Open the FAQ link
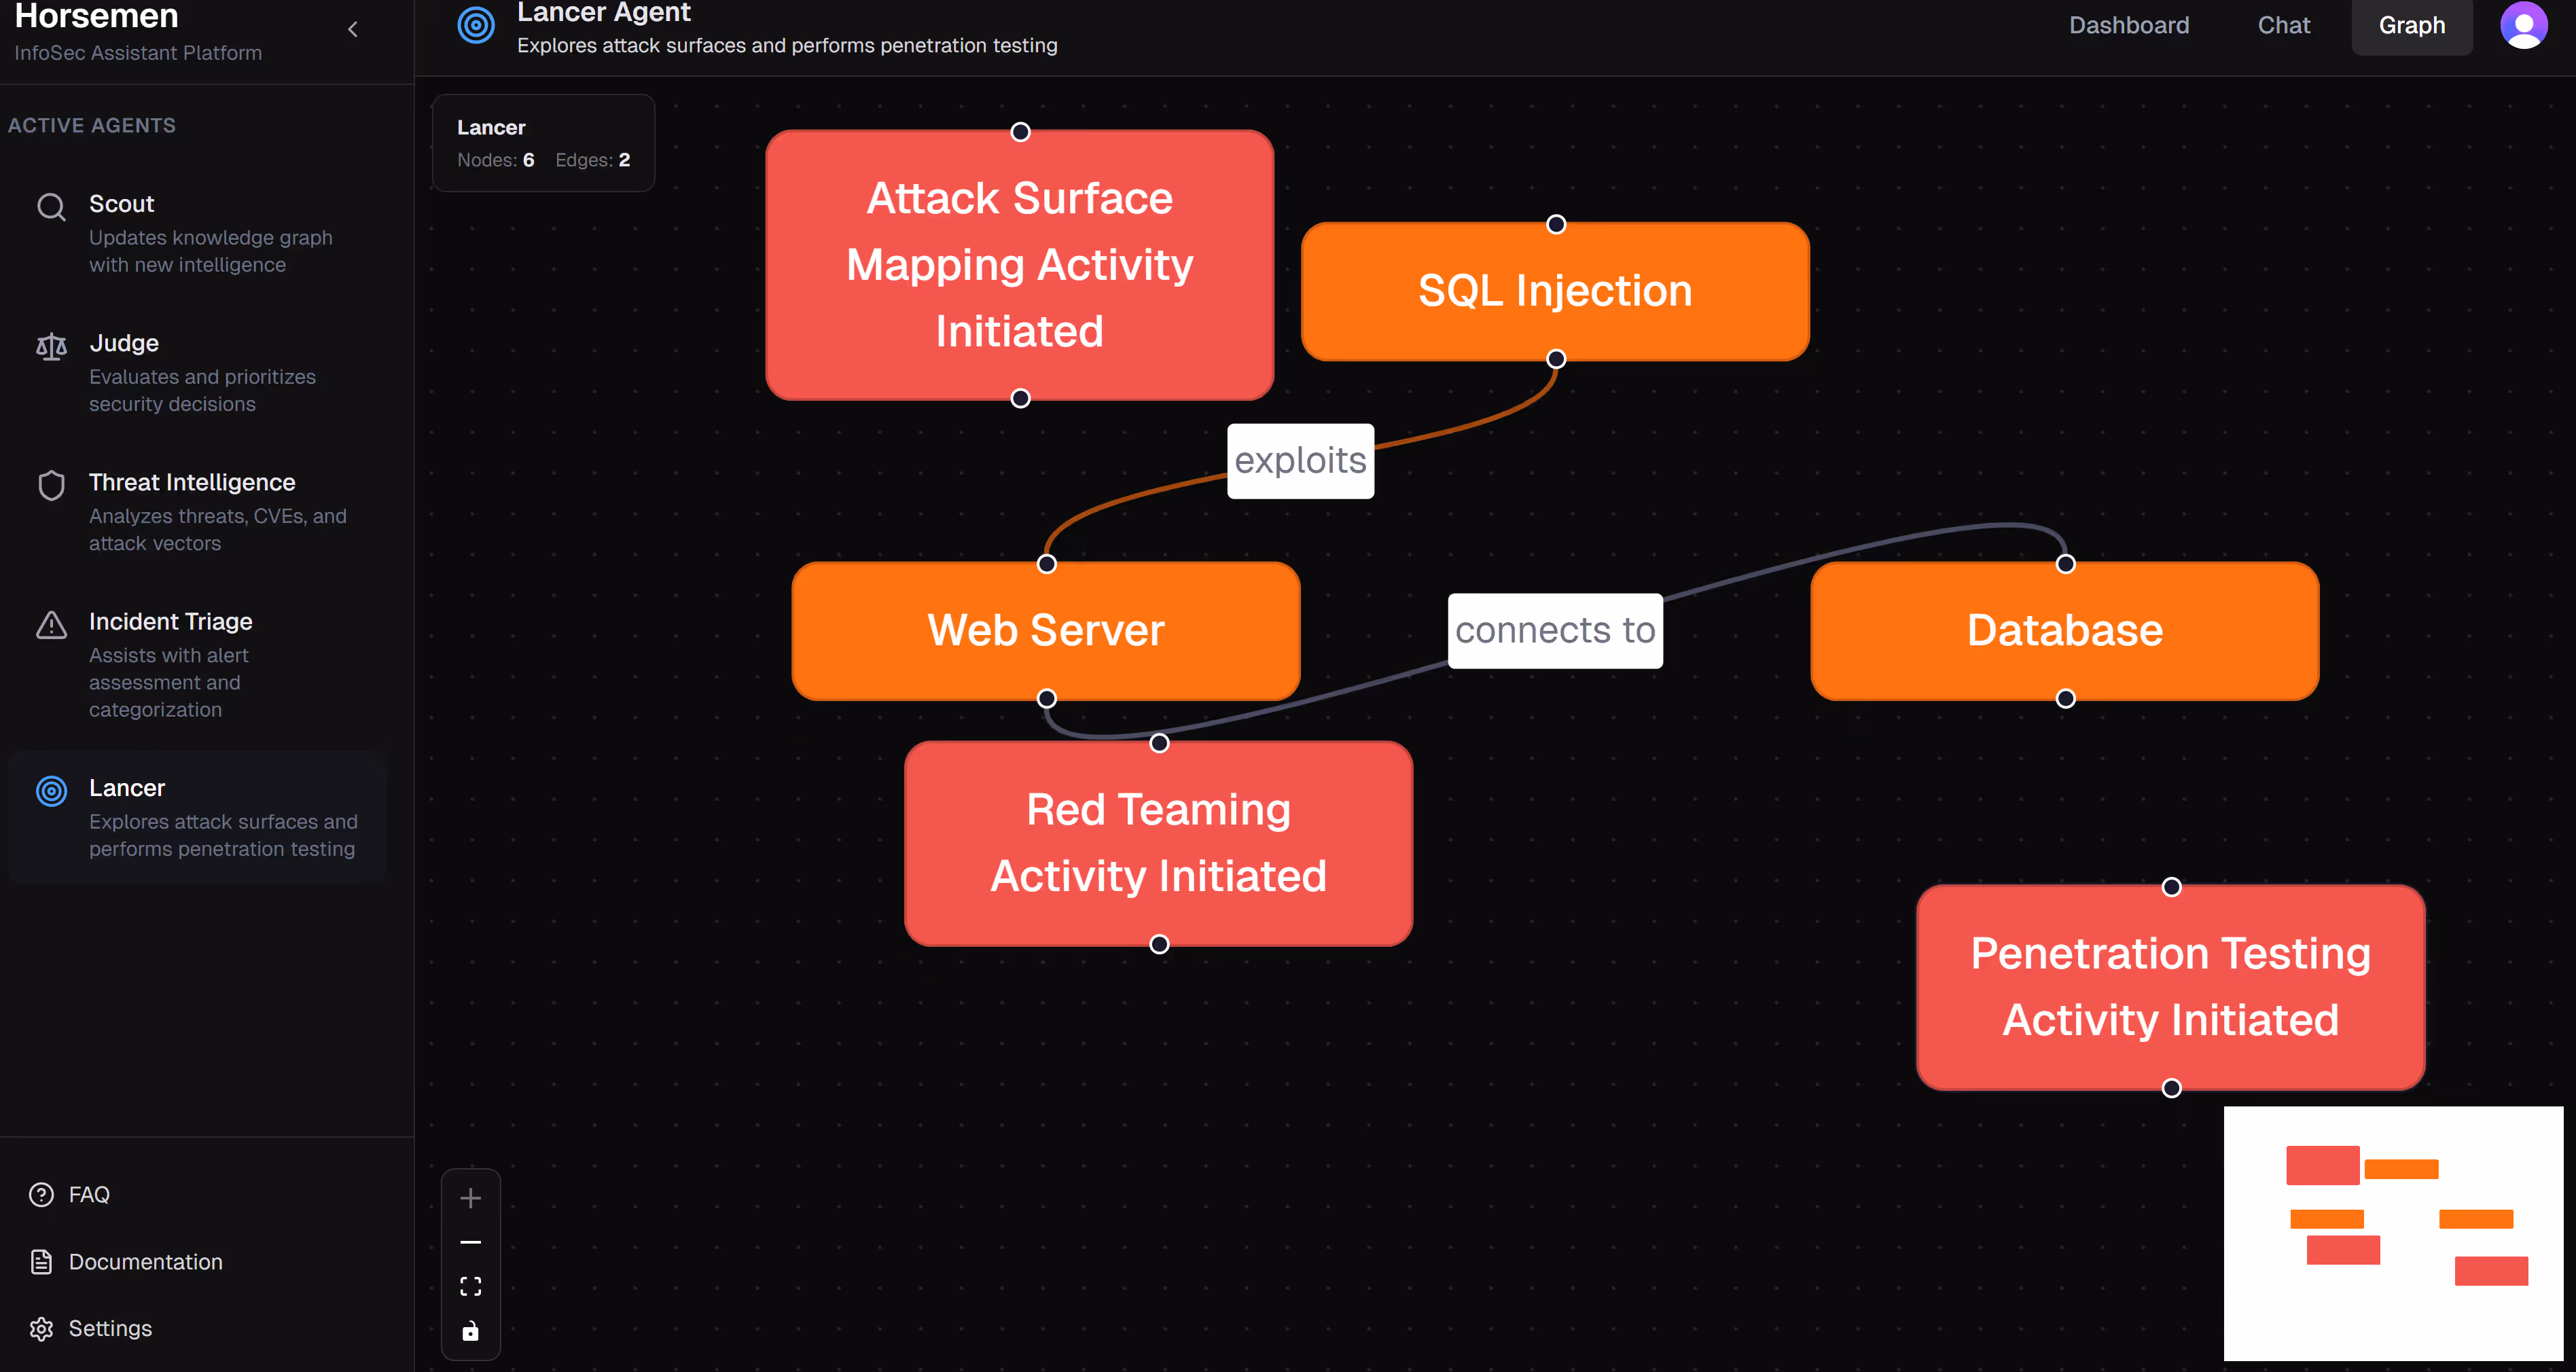 89,1194
